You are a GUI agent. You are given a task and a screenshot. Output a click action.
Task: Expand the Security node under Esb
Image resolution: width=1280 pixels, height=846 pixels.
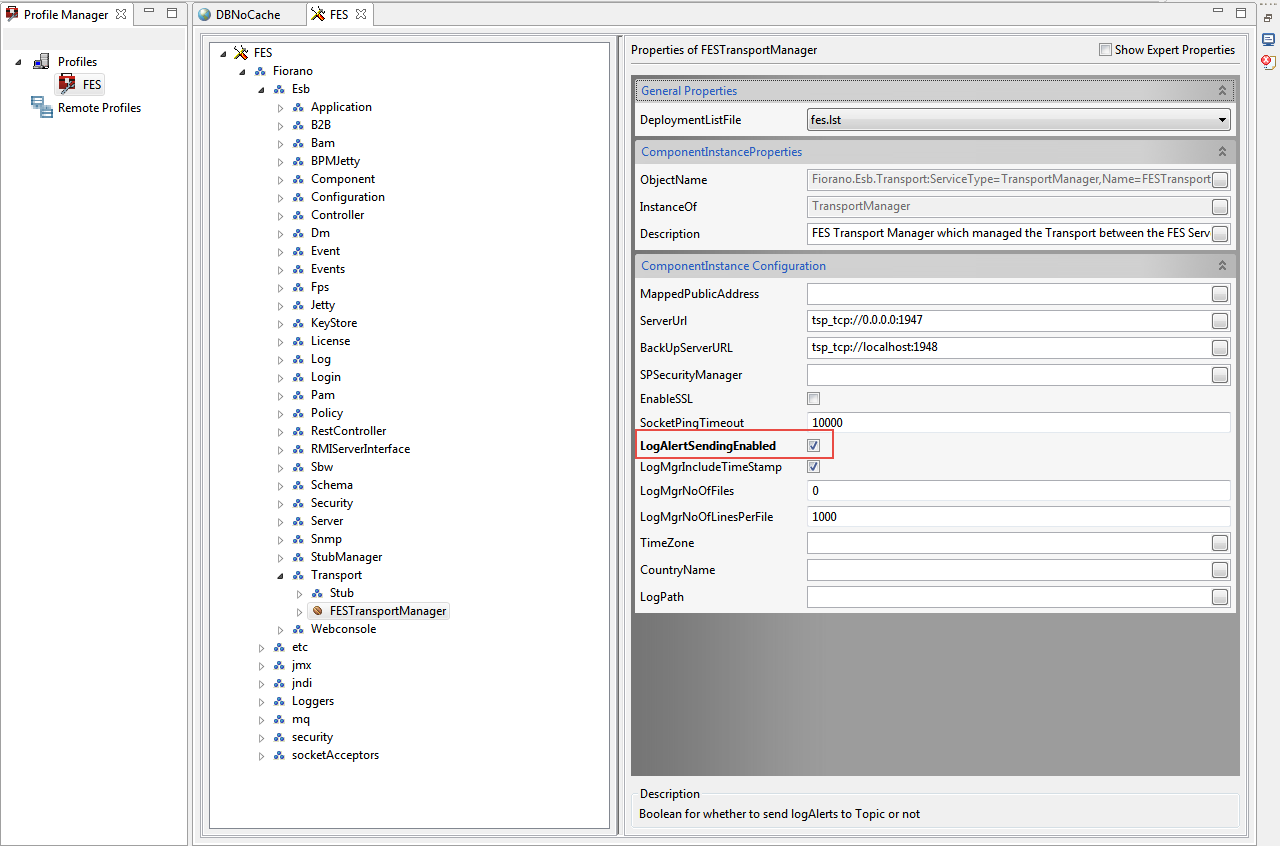point(280,503)
